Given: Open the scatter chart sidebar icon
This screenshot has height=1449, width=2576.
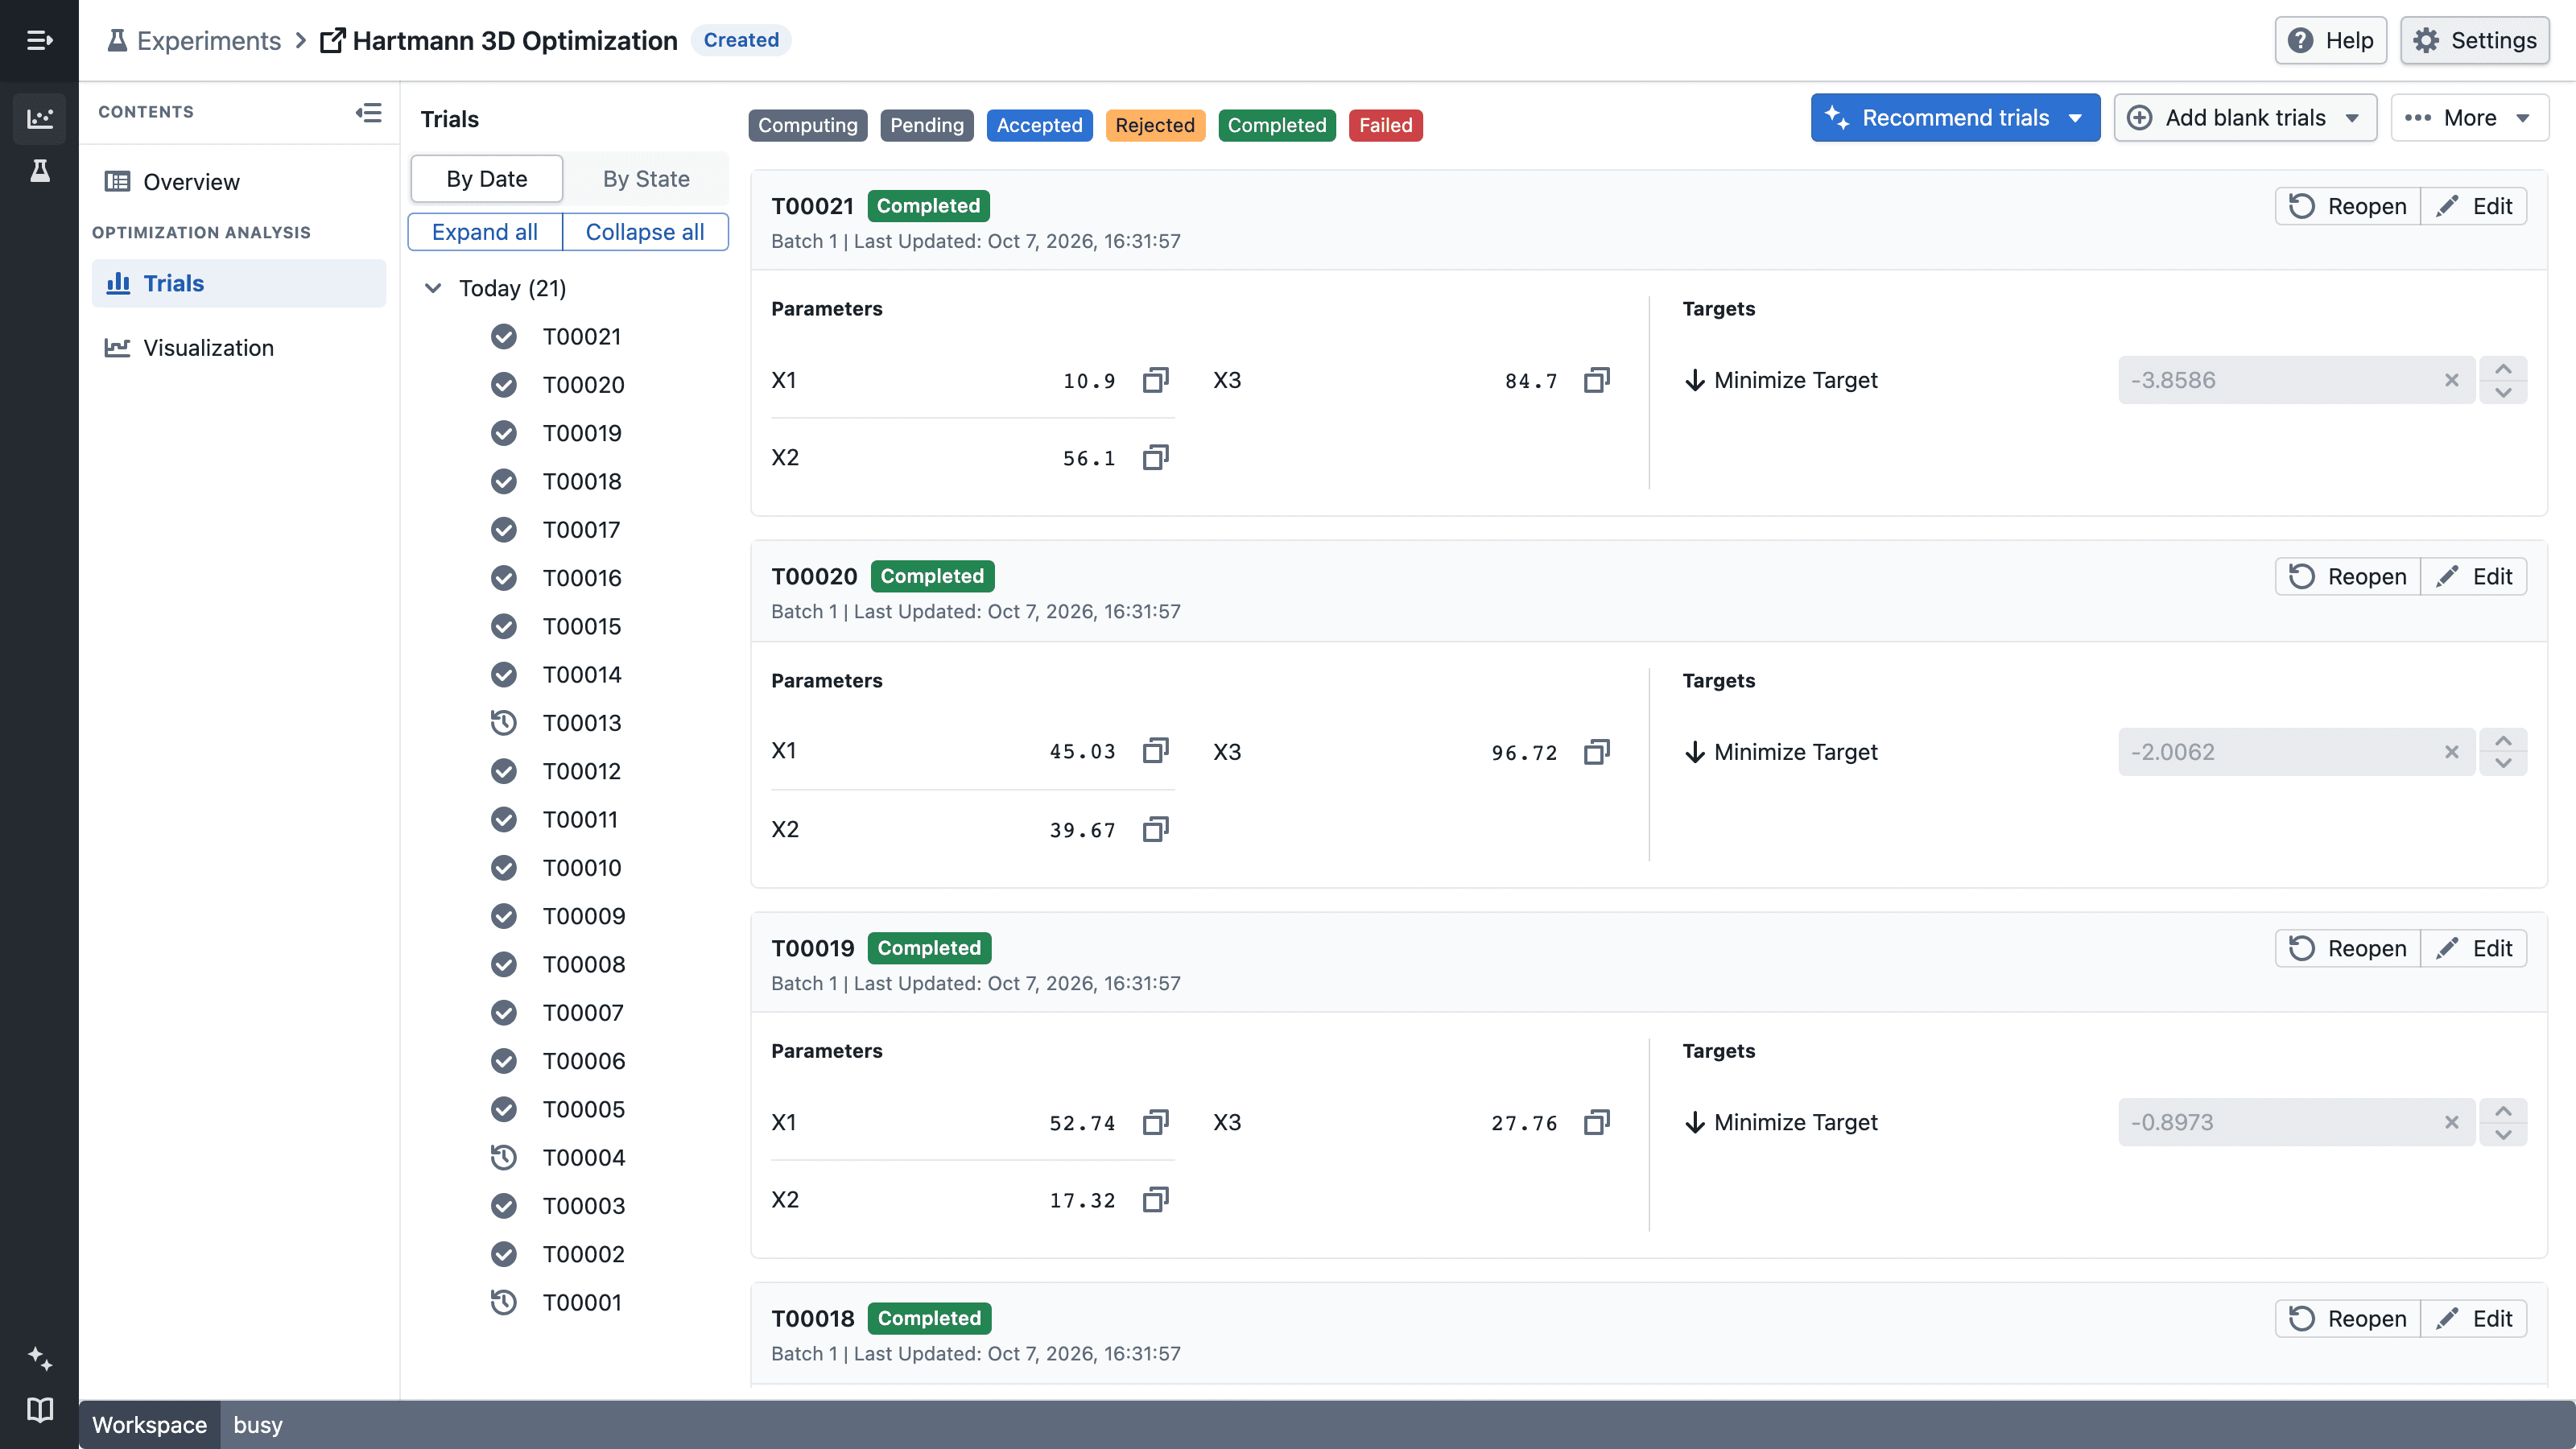Looking at the screenshot, I should [x=39, y=118].
